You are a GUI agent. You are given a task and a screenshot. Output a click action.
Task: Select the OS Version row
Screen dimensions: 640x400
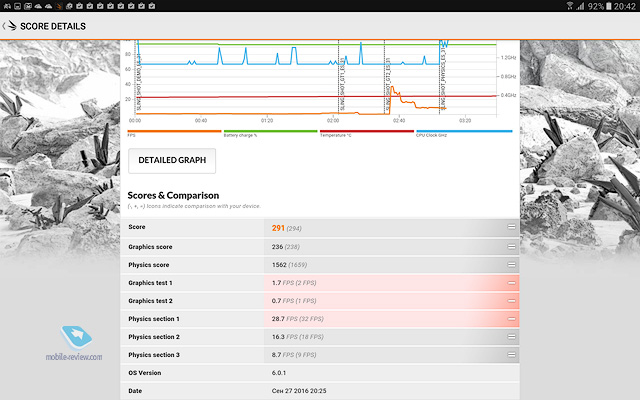(320, 373)
